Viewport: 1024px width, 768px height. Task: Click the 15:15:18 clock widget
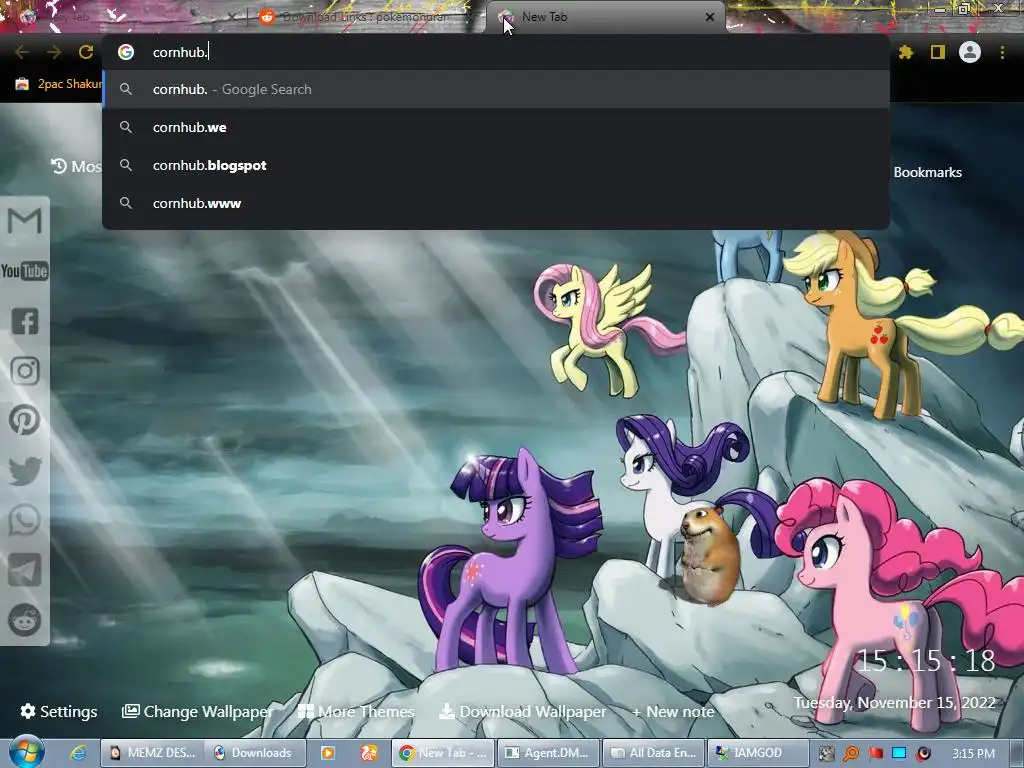point(926,661)
